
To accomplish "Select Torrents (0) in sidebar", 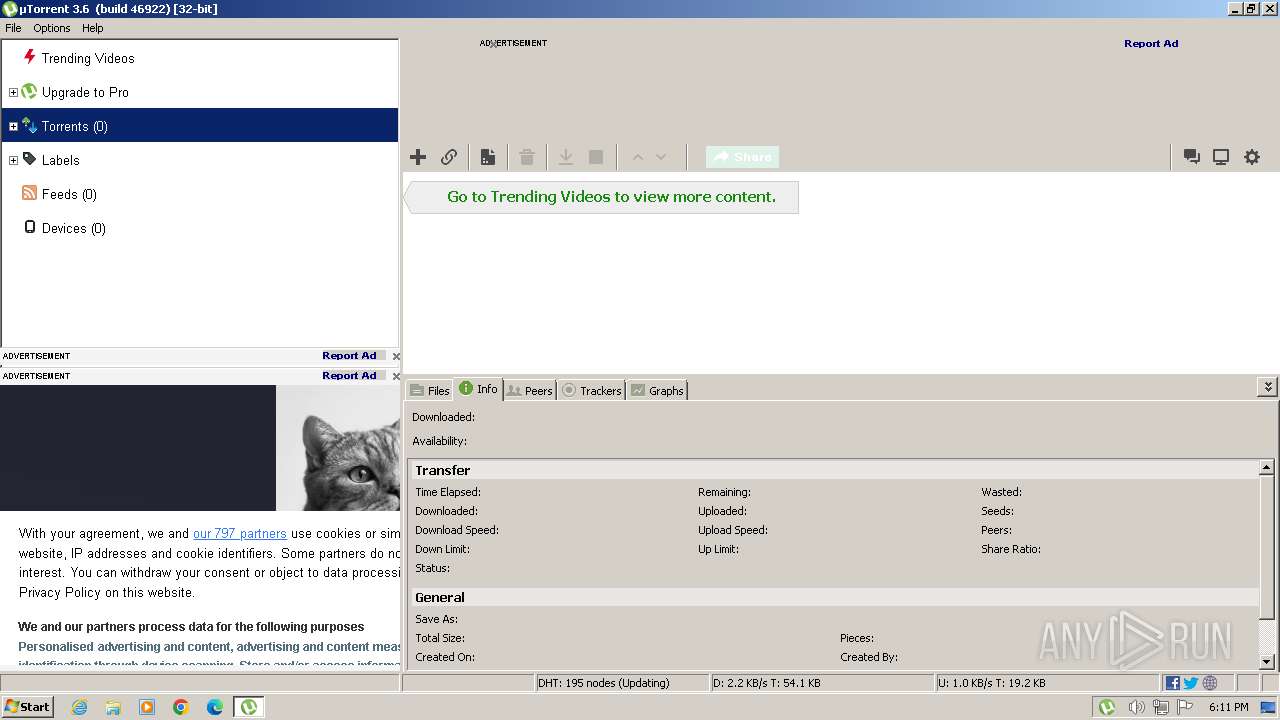I will click(200, 126).
